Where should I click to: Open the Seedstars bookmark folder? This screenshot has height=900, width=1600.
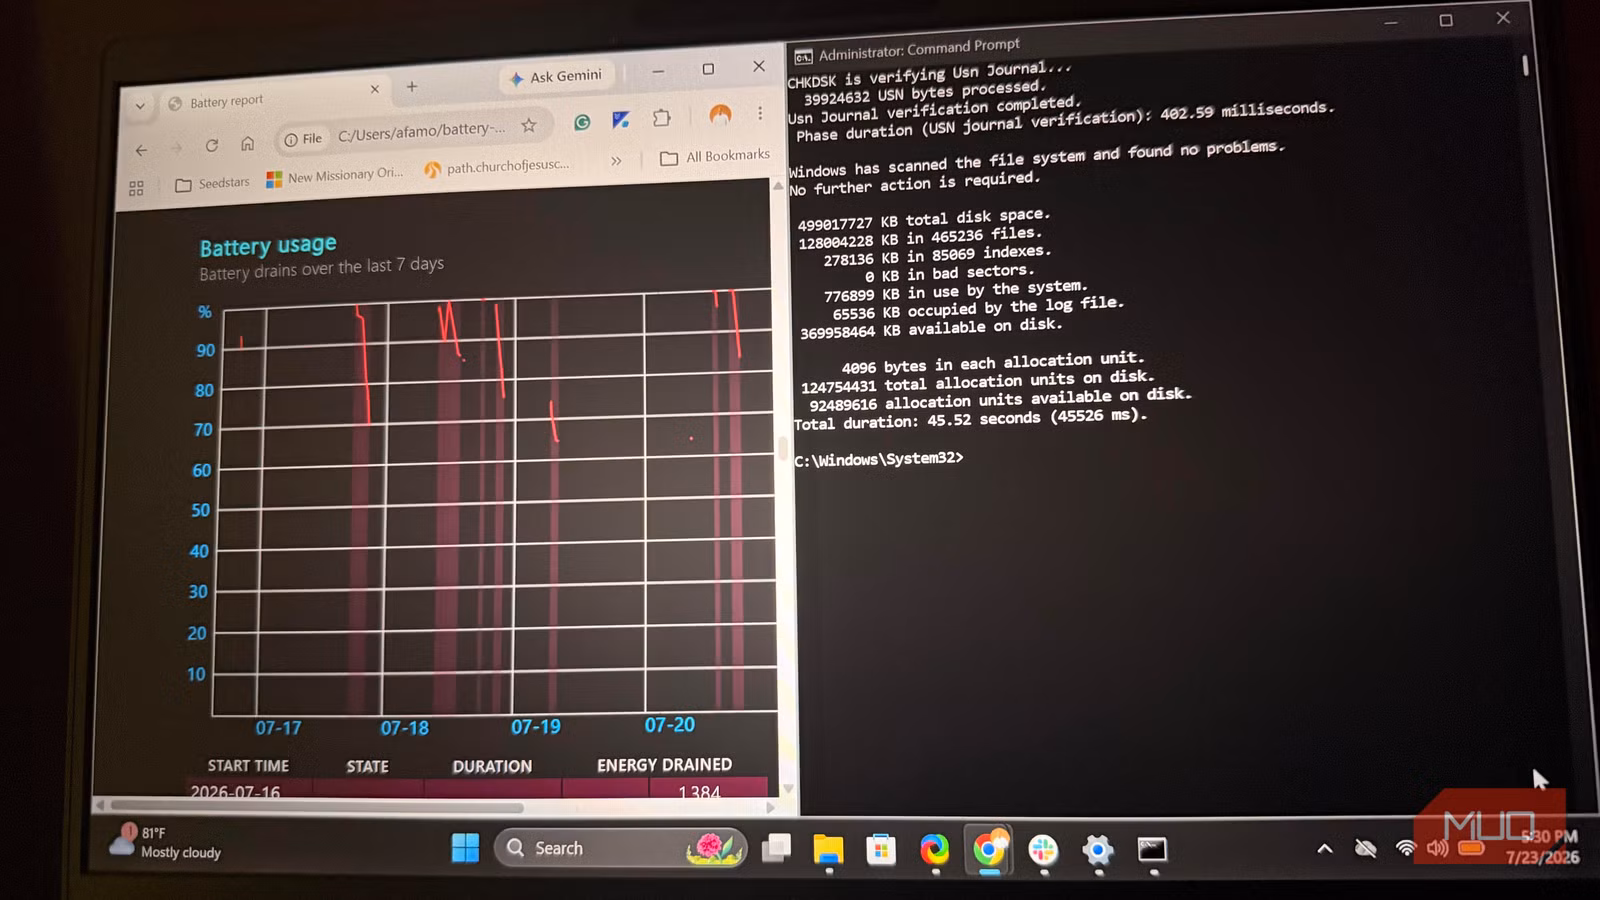click(x=212, y=183)
